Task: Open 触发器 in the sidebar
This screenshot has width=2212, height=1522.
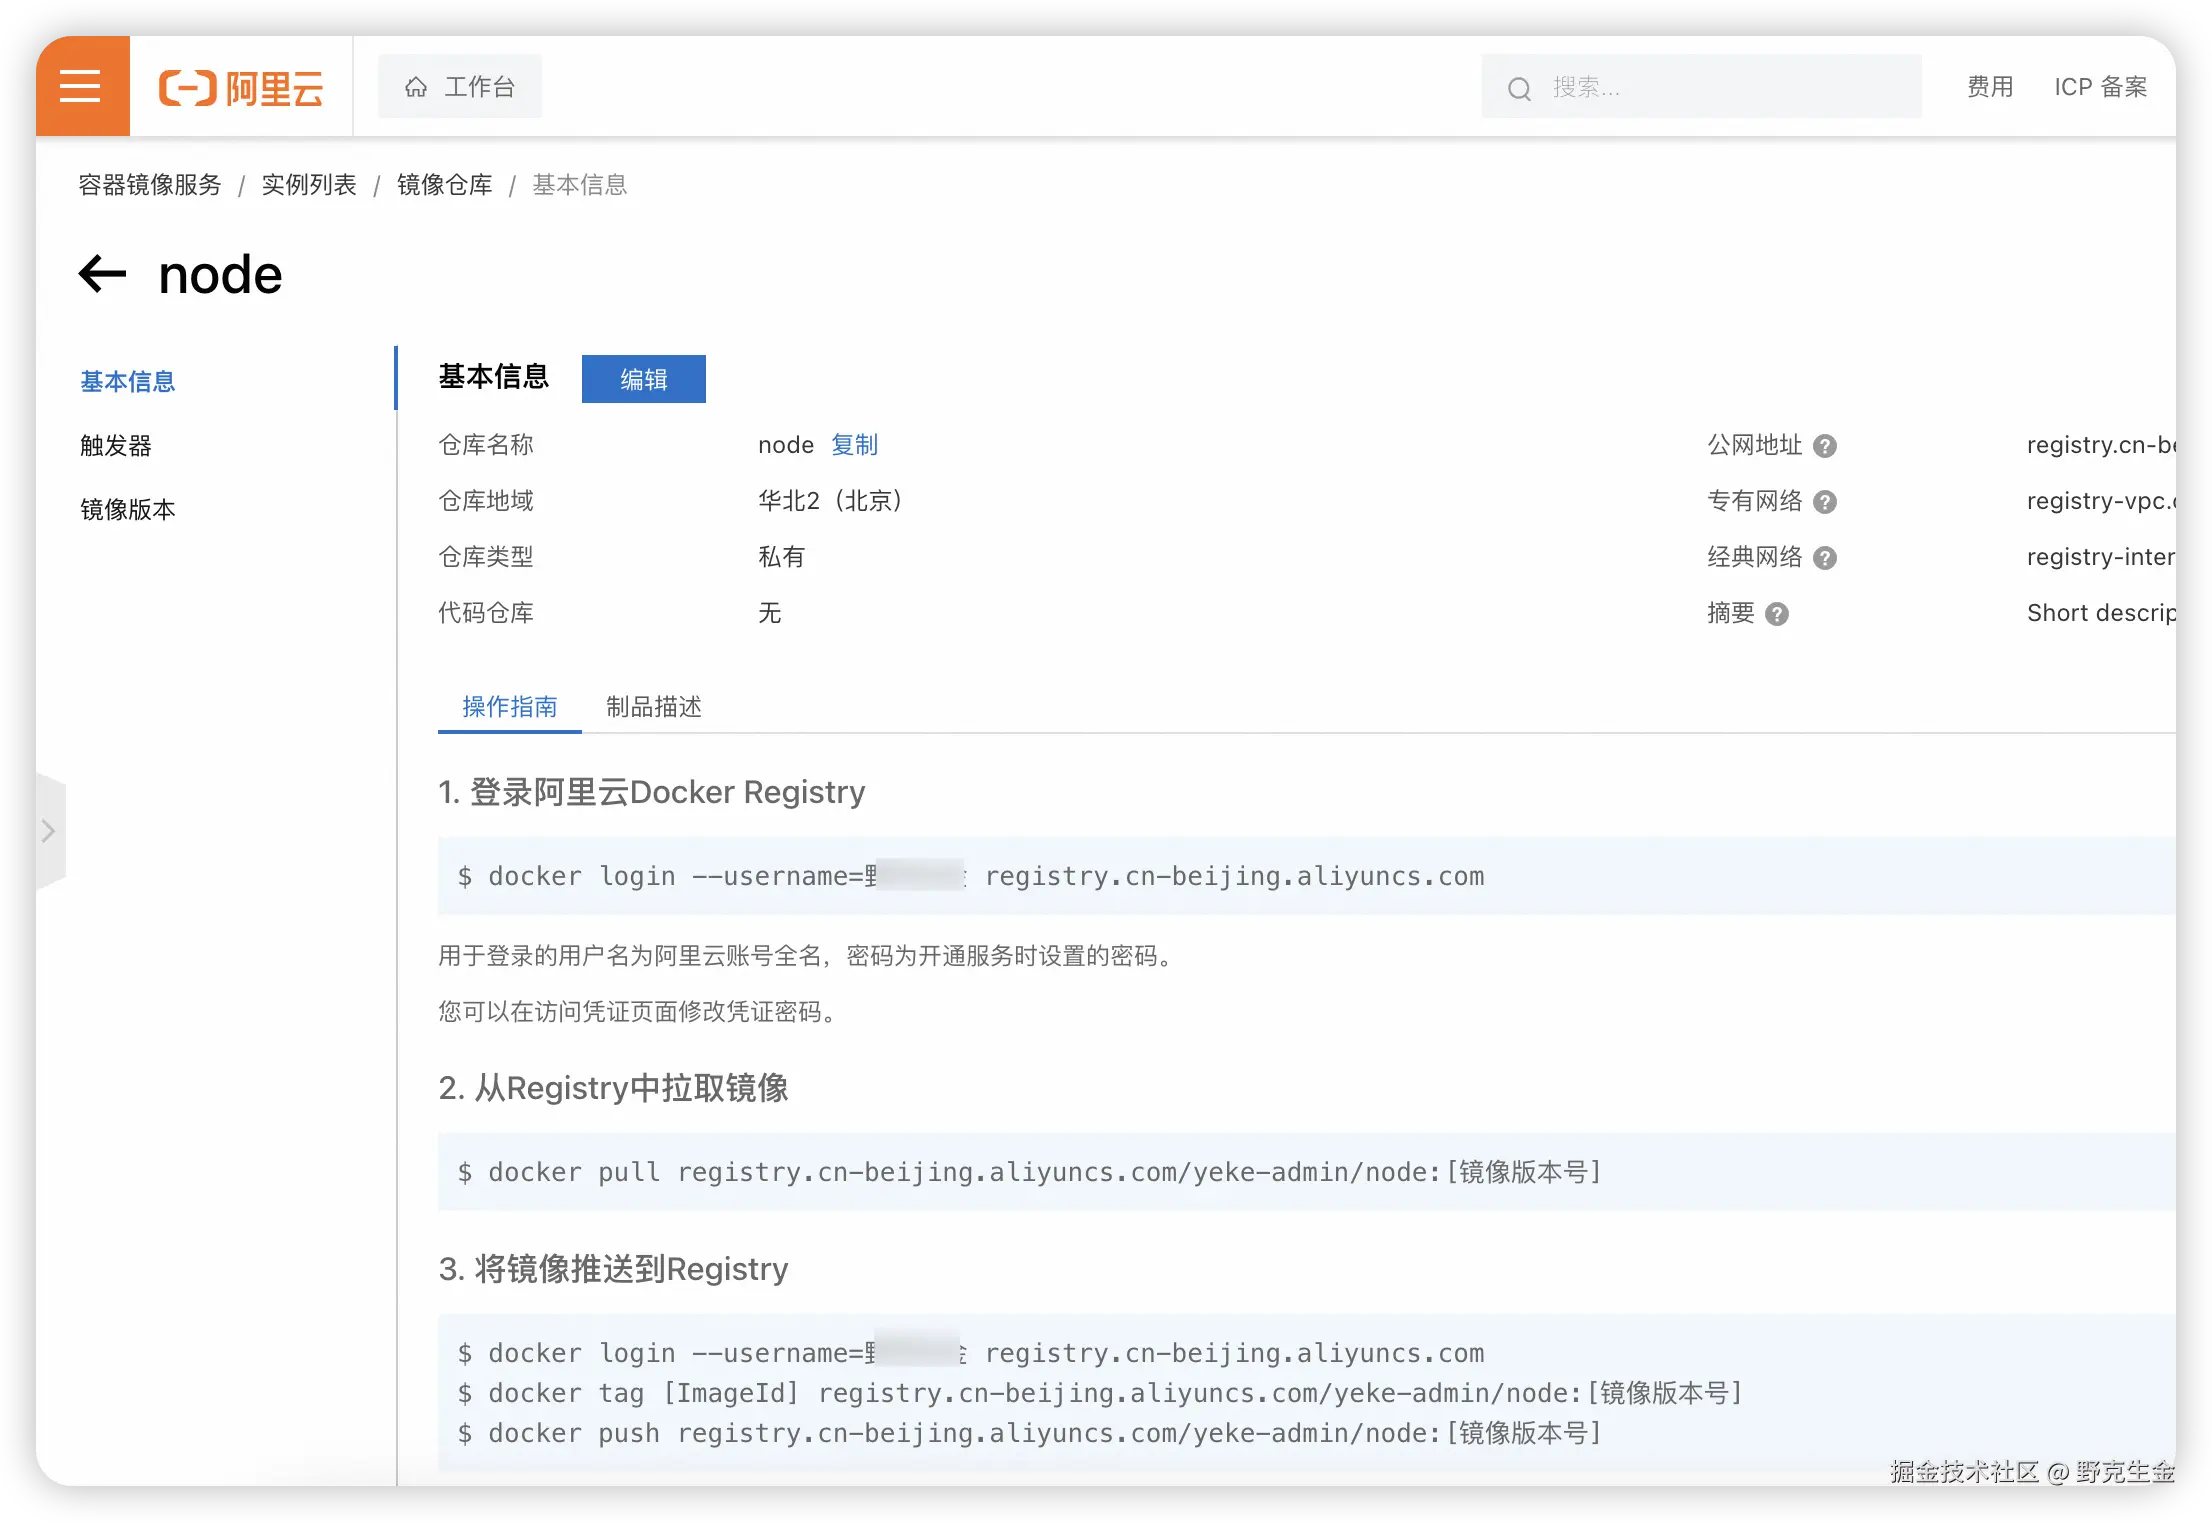Action: (x=116, y=446)
